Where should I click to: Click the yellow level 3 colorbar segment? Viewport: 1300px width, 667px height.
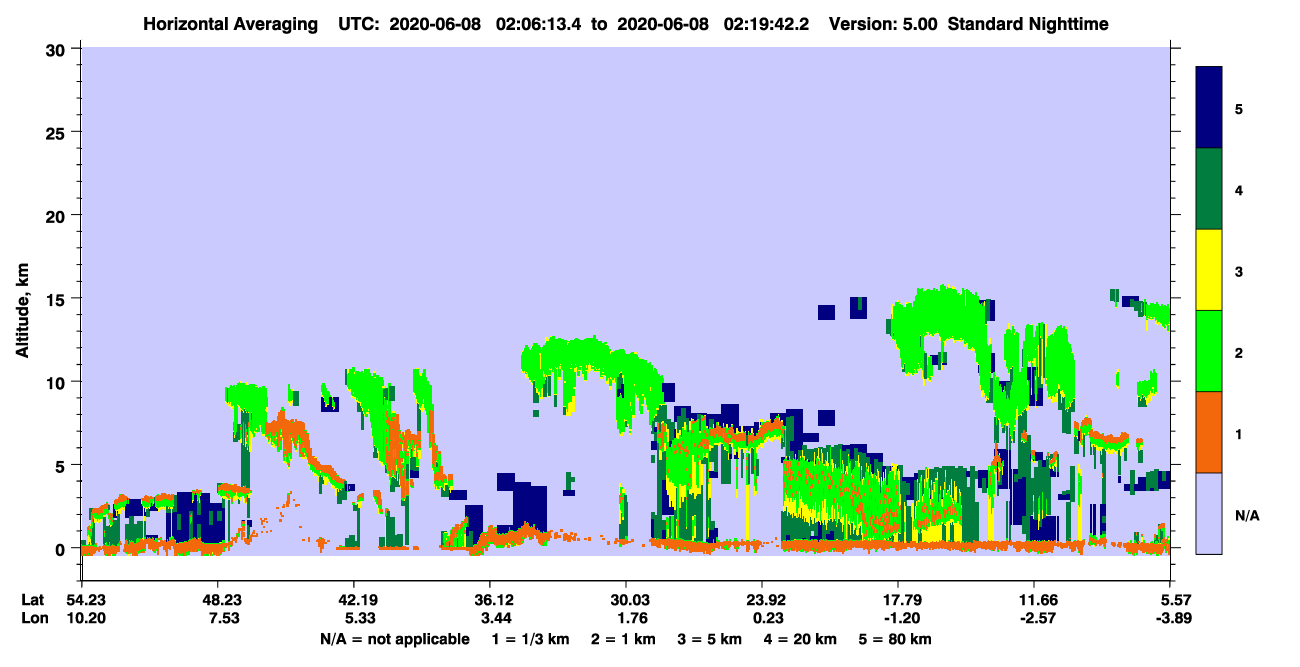tap(1209, 270)
